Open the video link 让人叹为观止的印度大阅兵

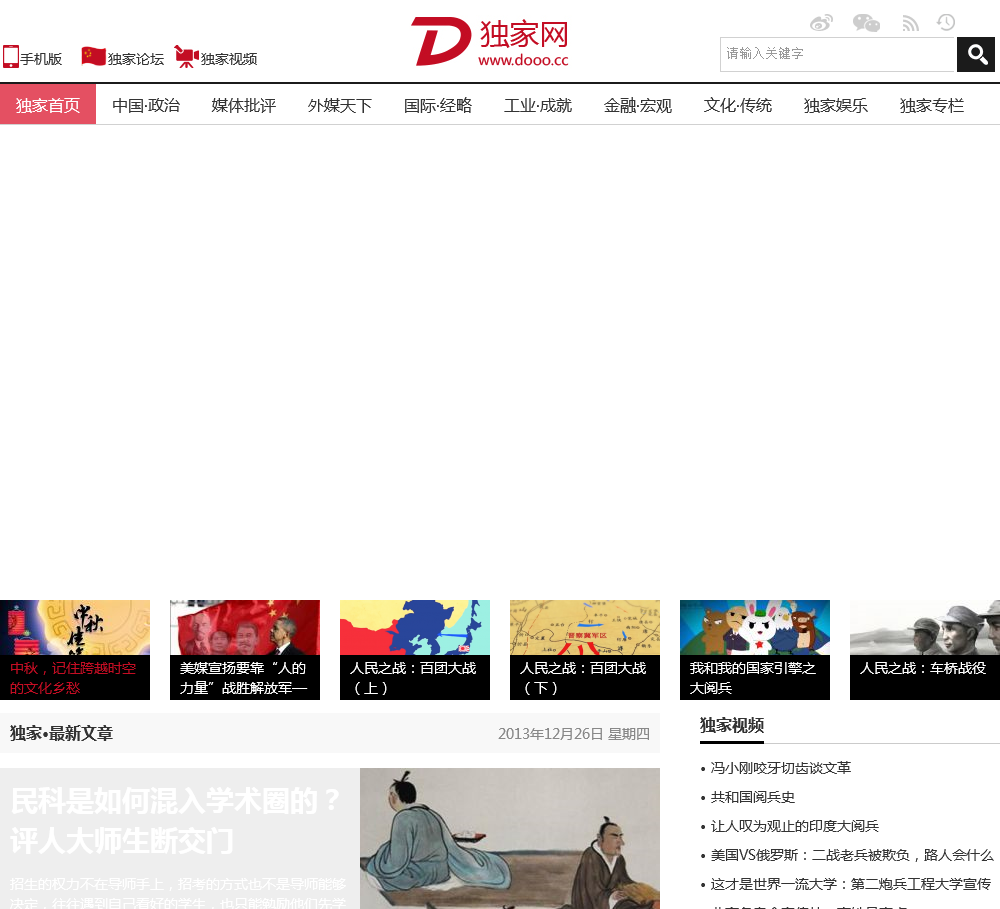click(x=795, y=826)
